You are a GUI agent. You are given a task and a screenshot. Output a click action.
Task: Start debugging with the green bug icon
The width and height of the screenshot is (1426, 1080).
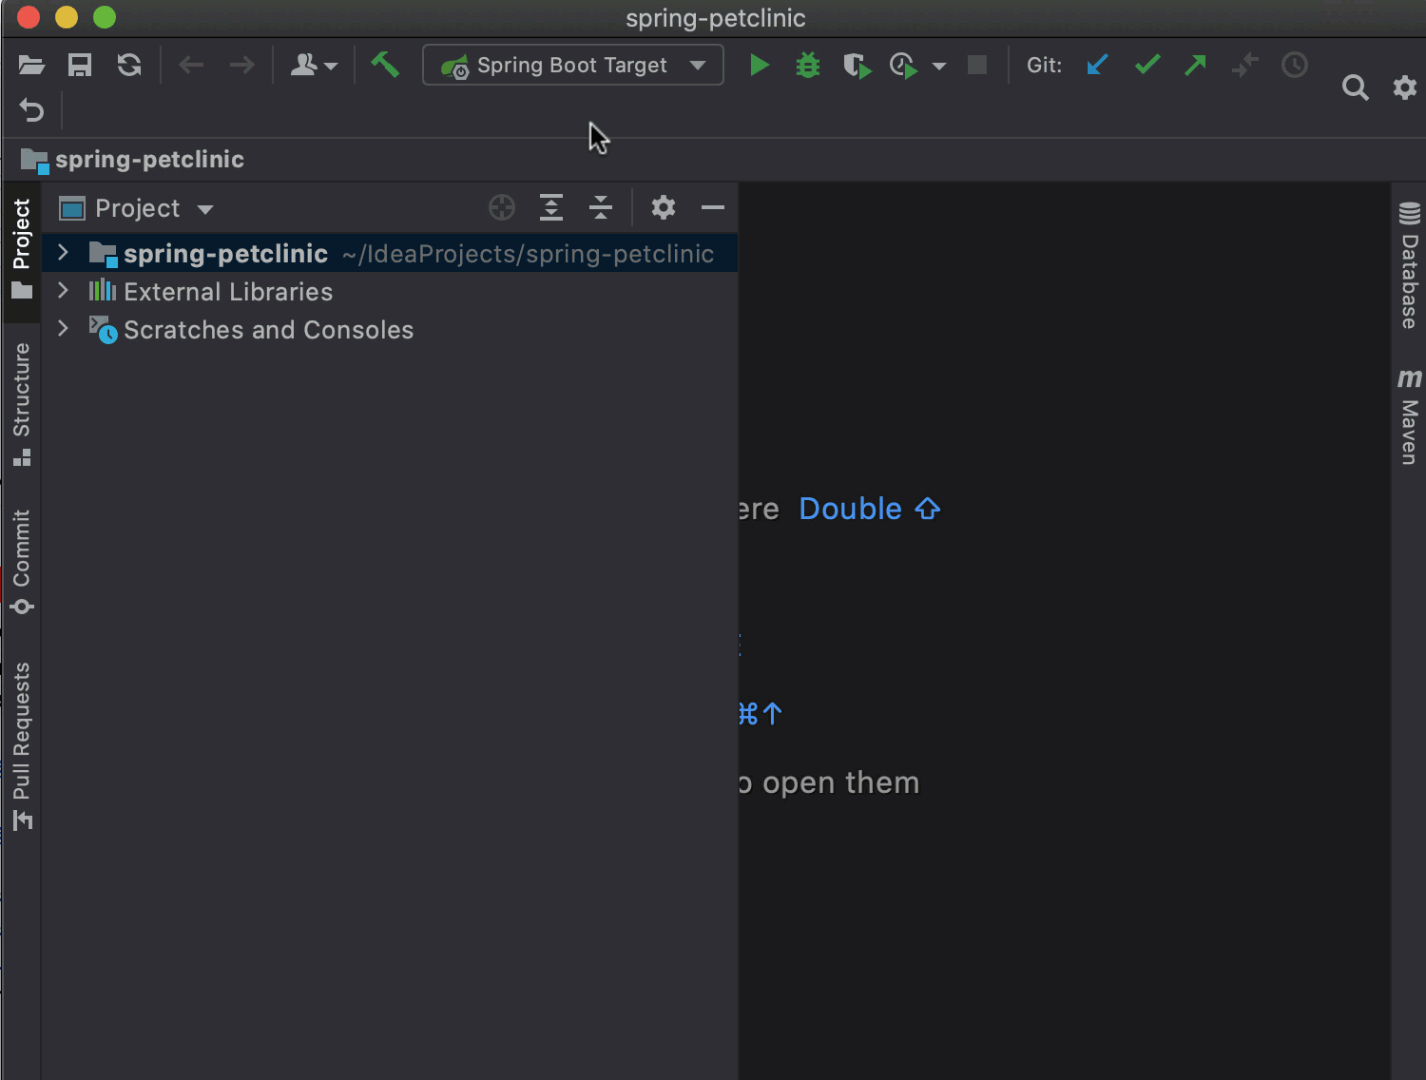click(808, 66)
